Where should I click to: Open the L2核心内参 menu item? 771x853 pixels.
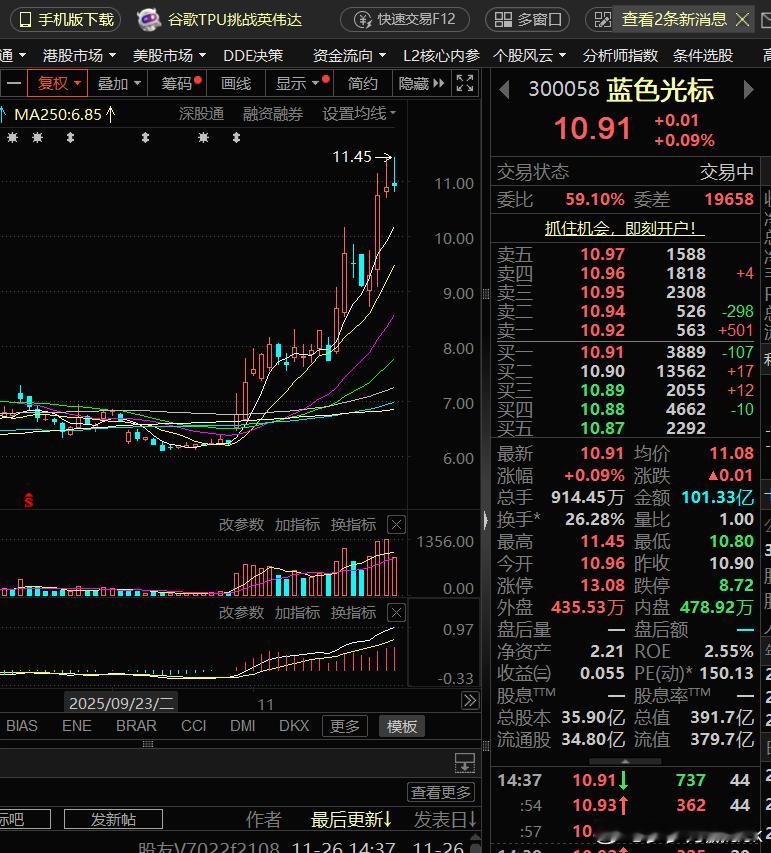point(441,55)
